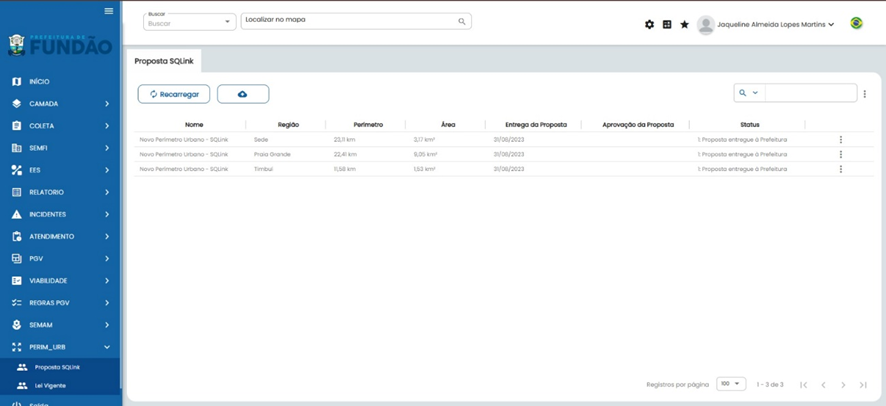
Task: Sort table by Região column header
Action: [288, 125]
